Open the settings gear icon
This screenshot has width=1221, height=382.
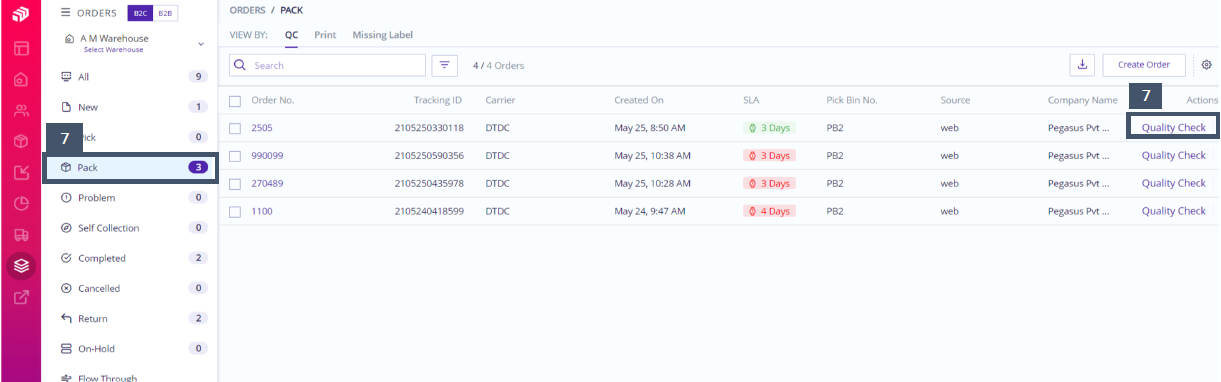1206,65
